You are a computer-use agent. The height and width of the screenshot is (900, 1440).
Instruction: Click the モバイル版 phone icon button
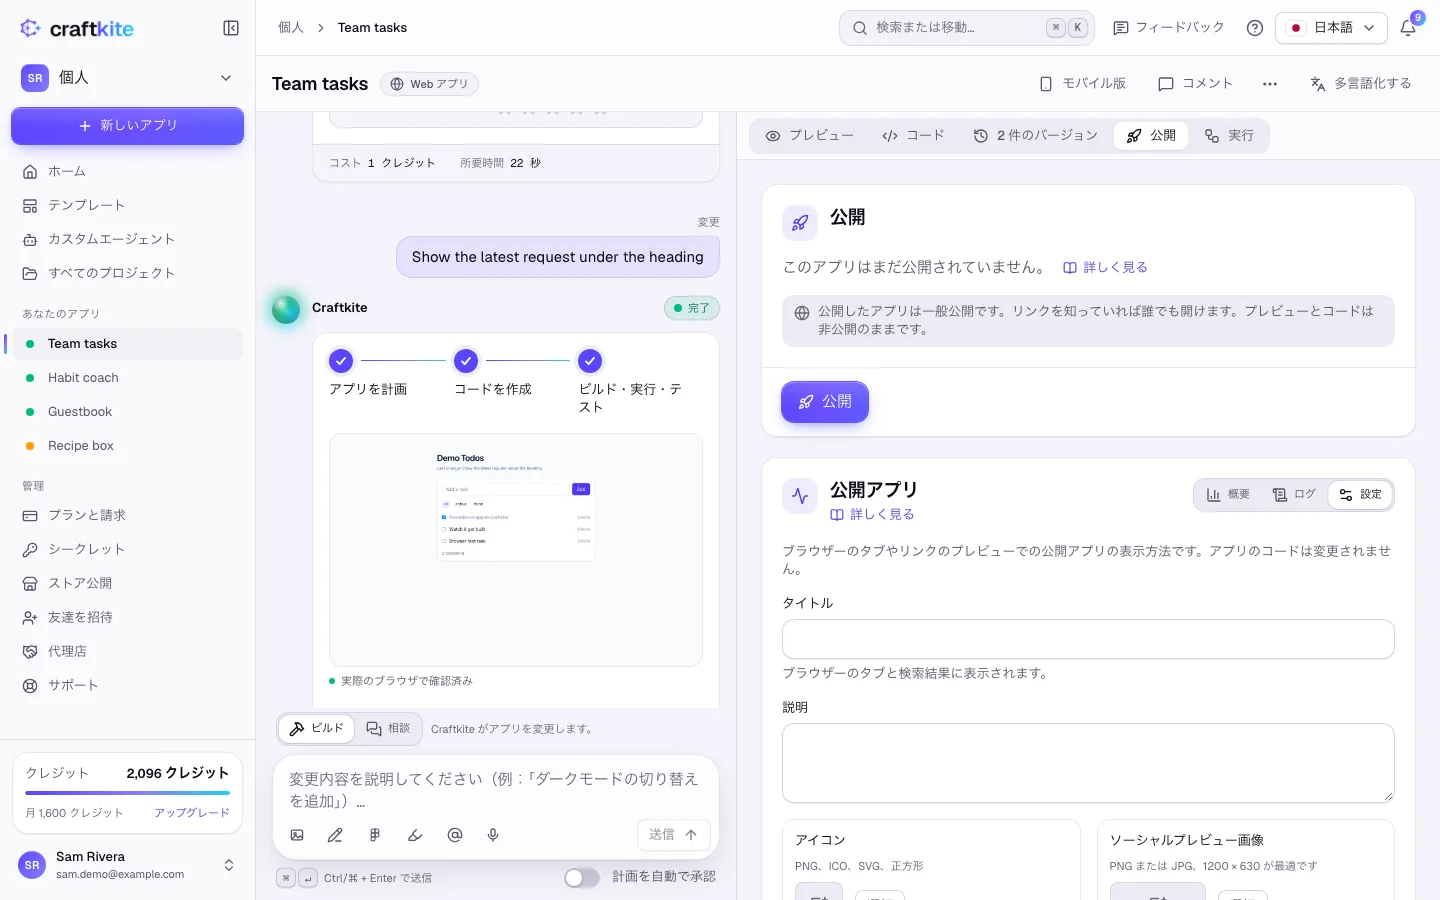pyautogui.click(x=1083, y=84)
